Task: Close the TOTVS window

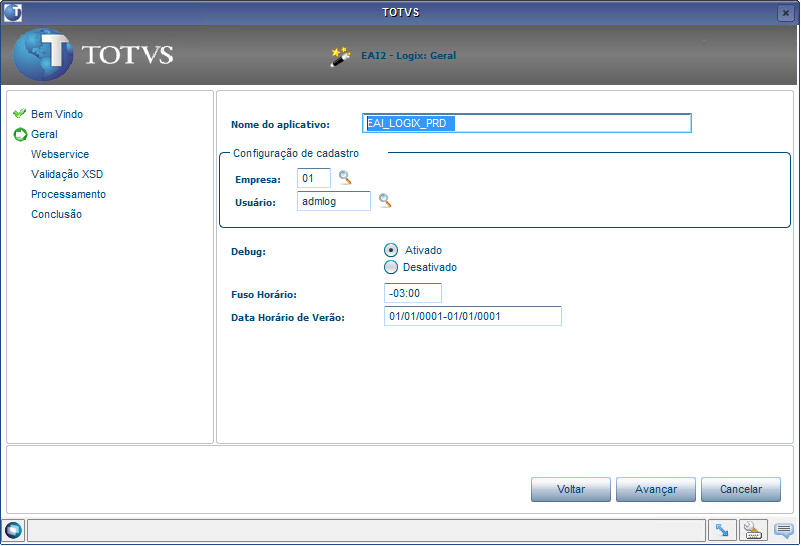Action: pyautogui.click(x=786, y=13)
